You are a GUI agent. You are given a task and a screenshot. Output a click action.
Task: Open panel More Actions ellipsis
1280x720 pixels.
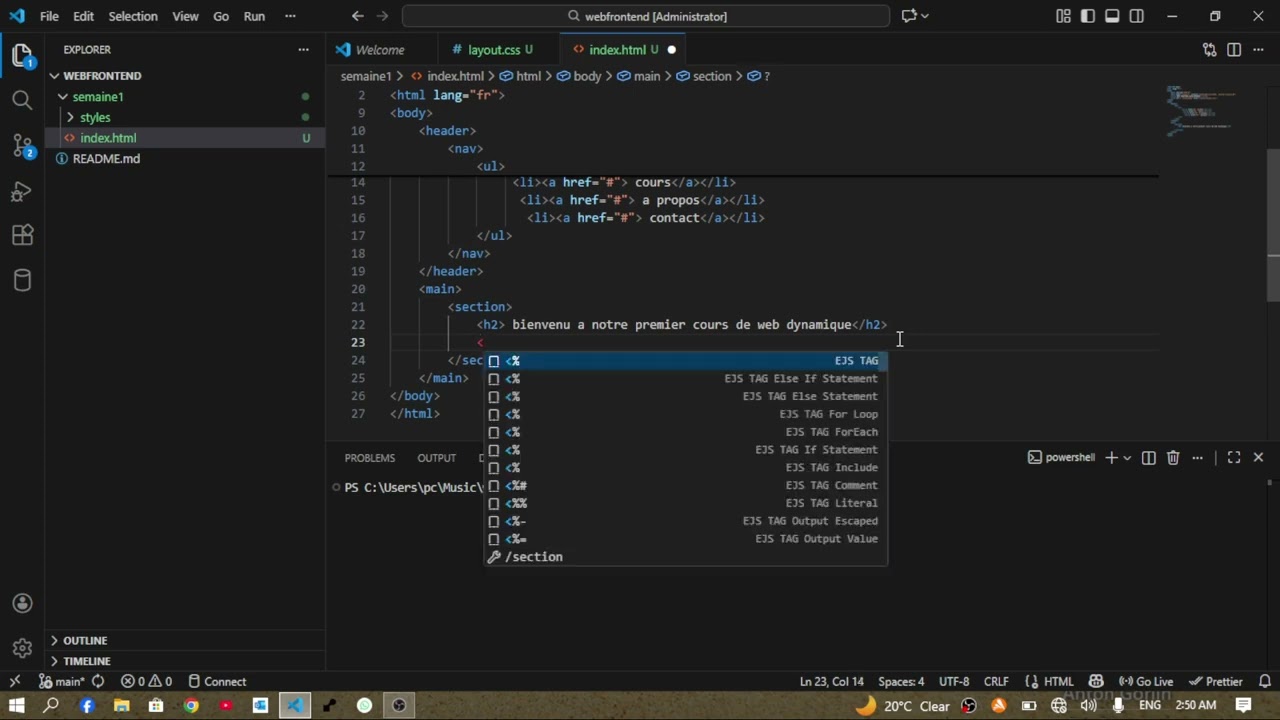tap(1197, 457)
